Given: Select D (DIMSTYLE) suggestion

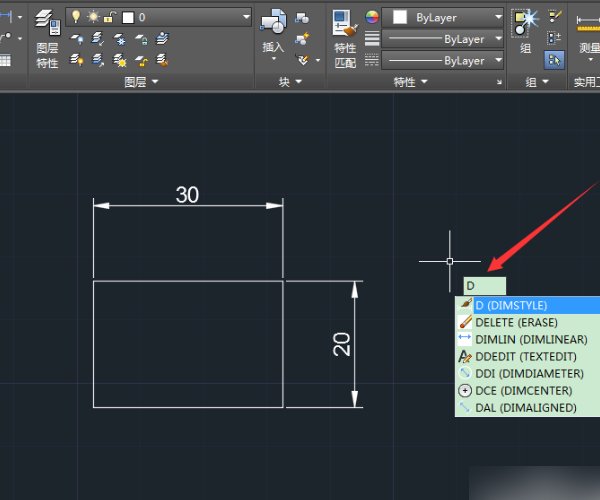Looking at the screenshot, I should coord(528,305).
